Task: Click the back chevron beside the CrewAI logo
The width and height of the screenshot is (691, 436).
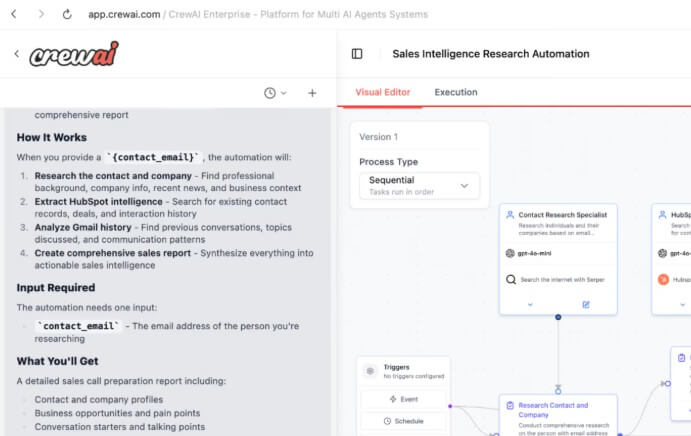Action: (17, 54)
